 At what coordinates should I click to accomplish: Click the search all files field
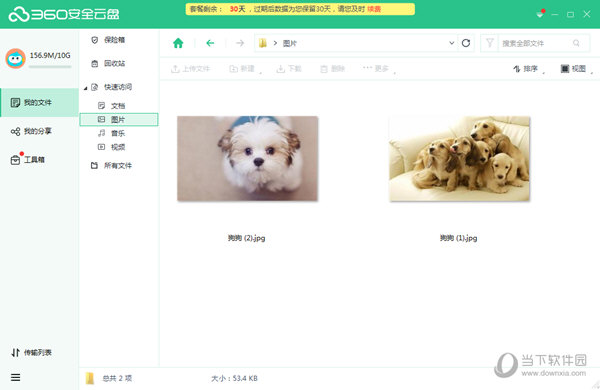(x=535, y=43)
